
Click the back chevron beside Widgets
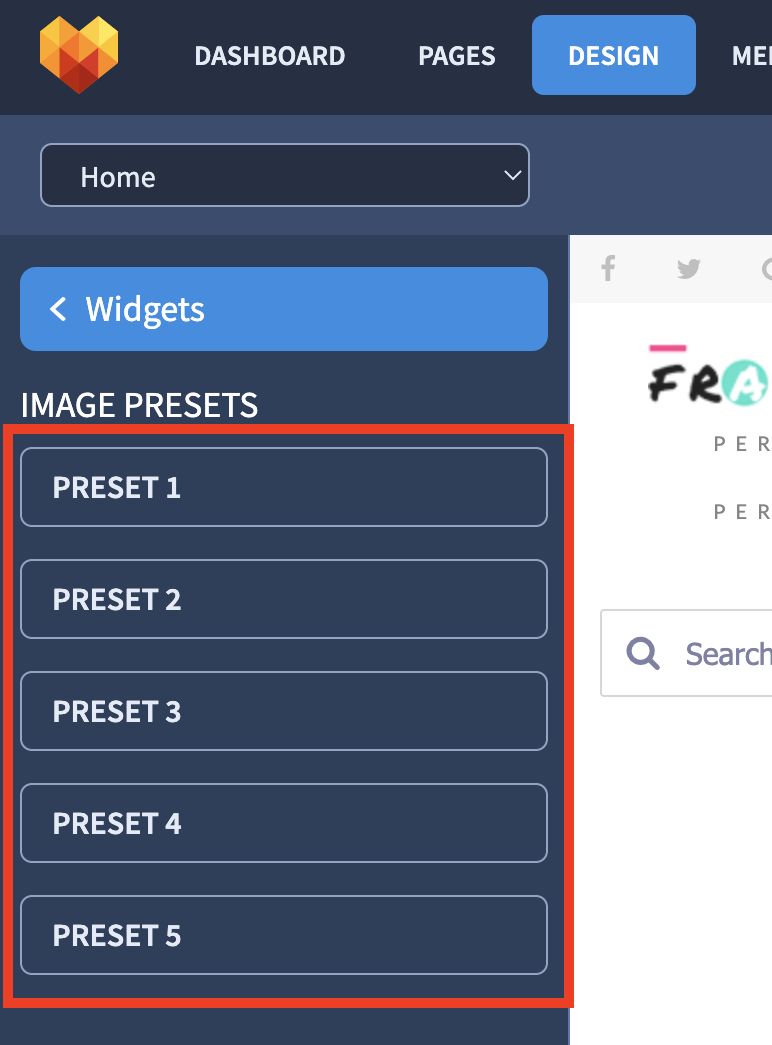click(58, 309)
